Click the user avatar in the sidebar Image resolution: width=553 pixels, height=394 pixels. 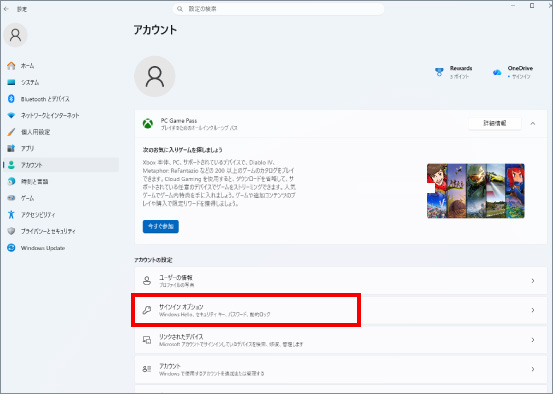[16, 35]
